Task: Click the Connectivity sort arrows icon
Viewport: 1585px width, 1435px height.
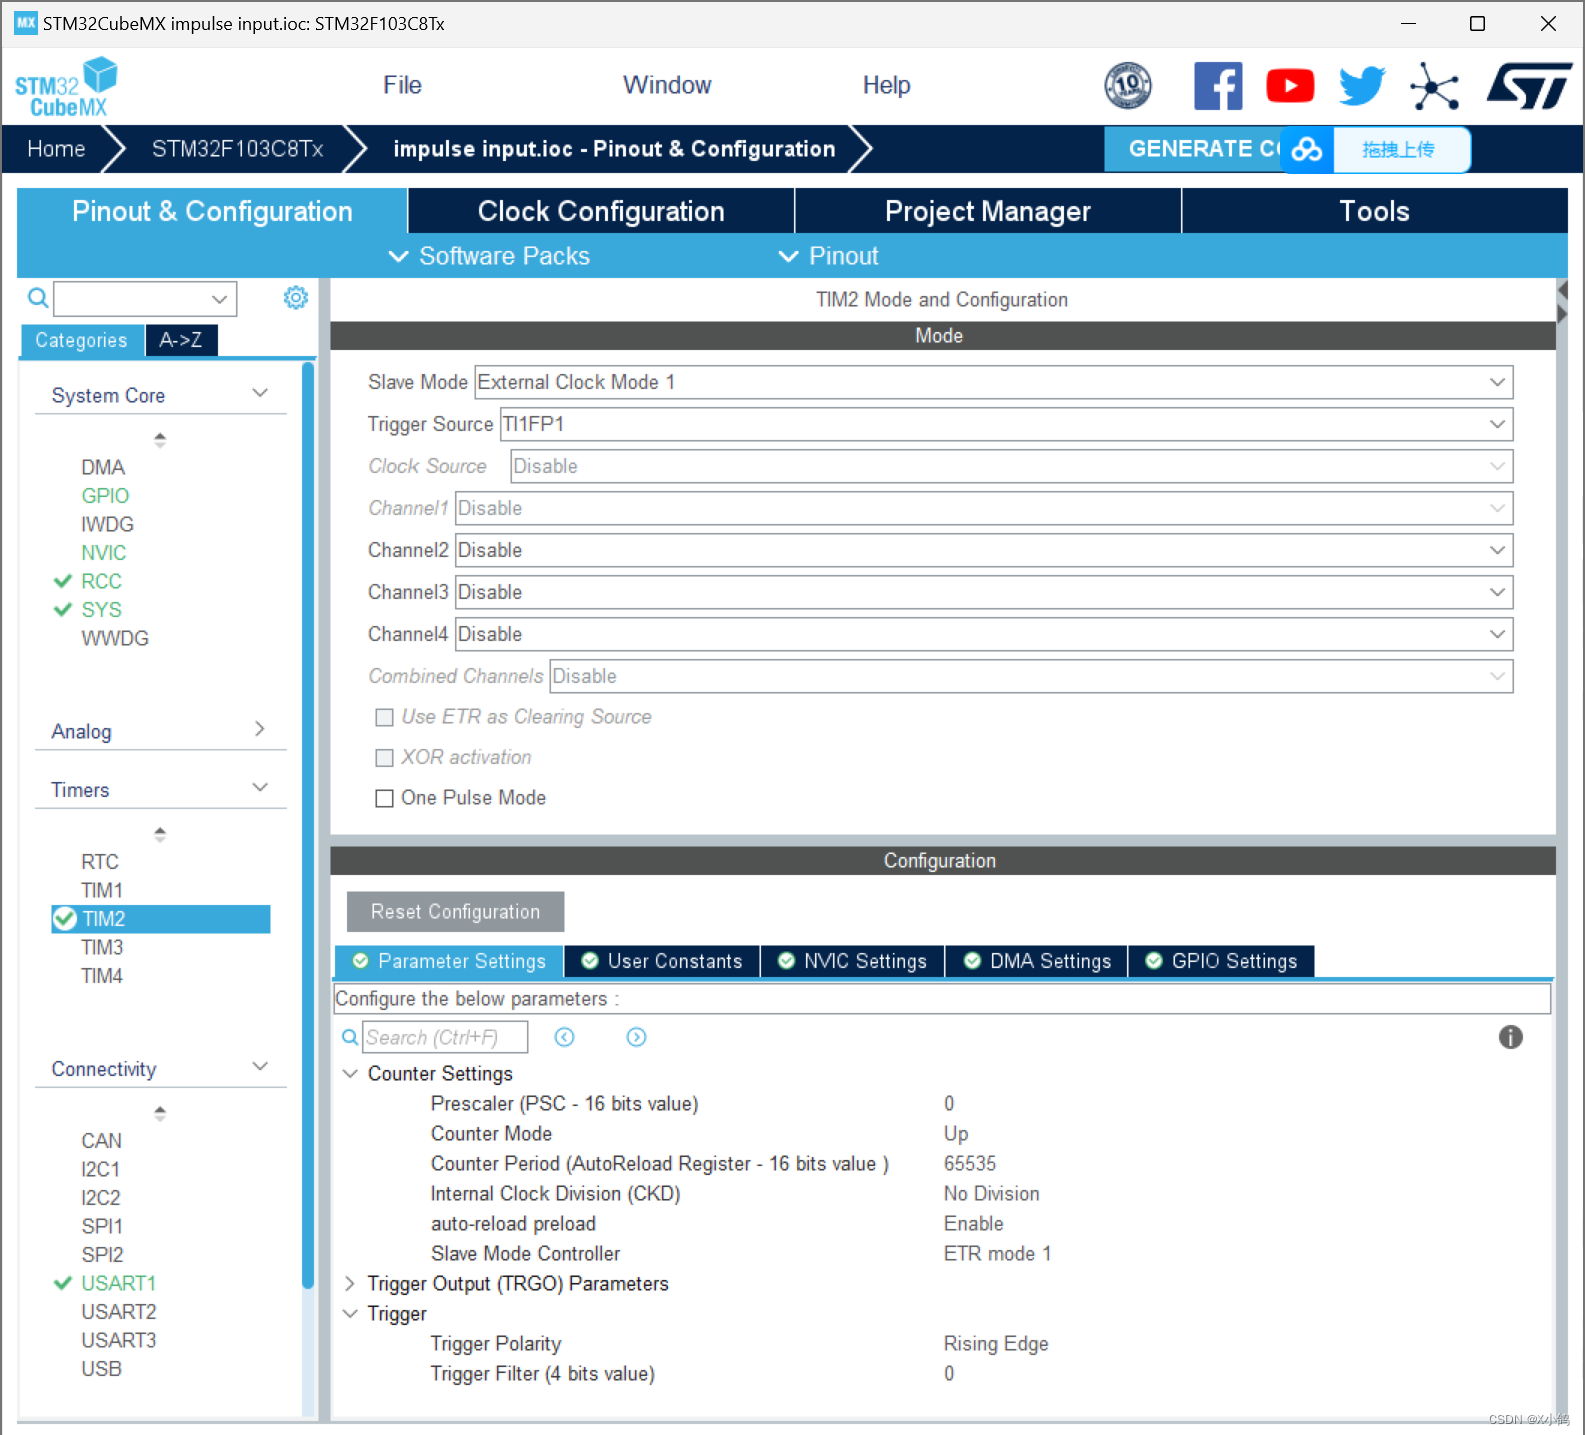Action: [160, 1112]
